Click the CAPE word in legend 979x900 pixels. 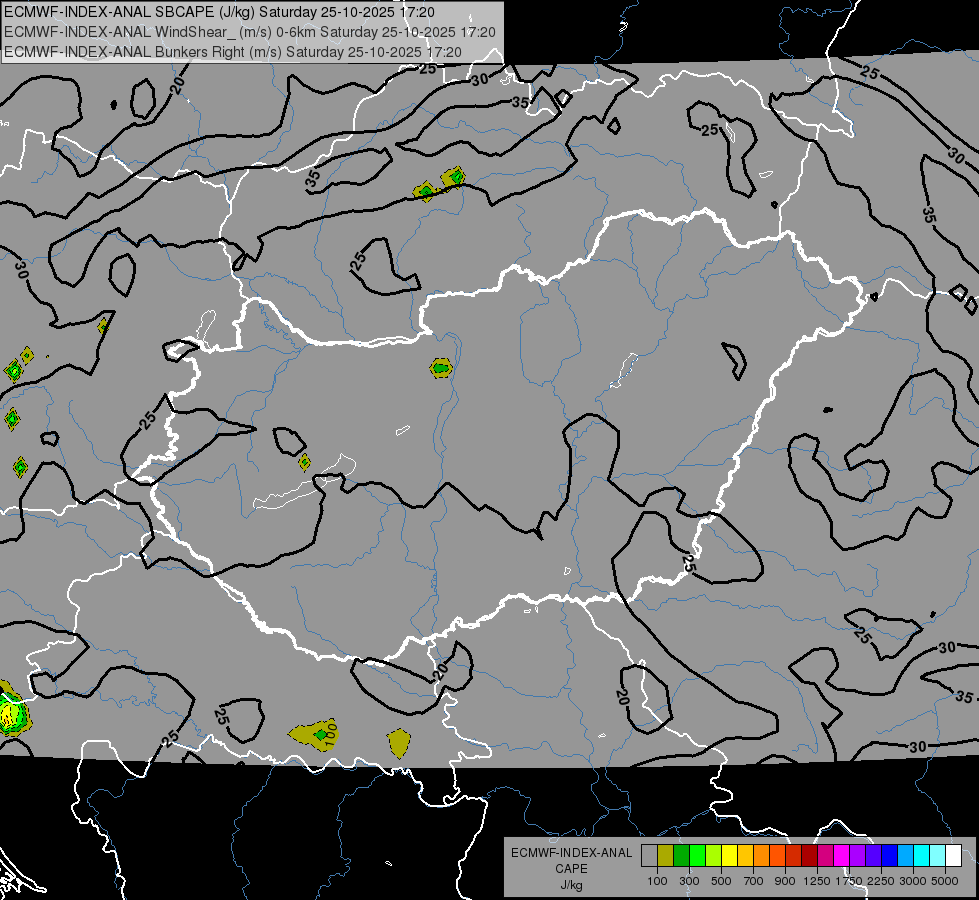(571, 869)
